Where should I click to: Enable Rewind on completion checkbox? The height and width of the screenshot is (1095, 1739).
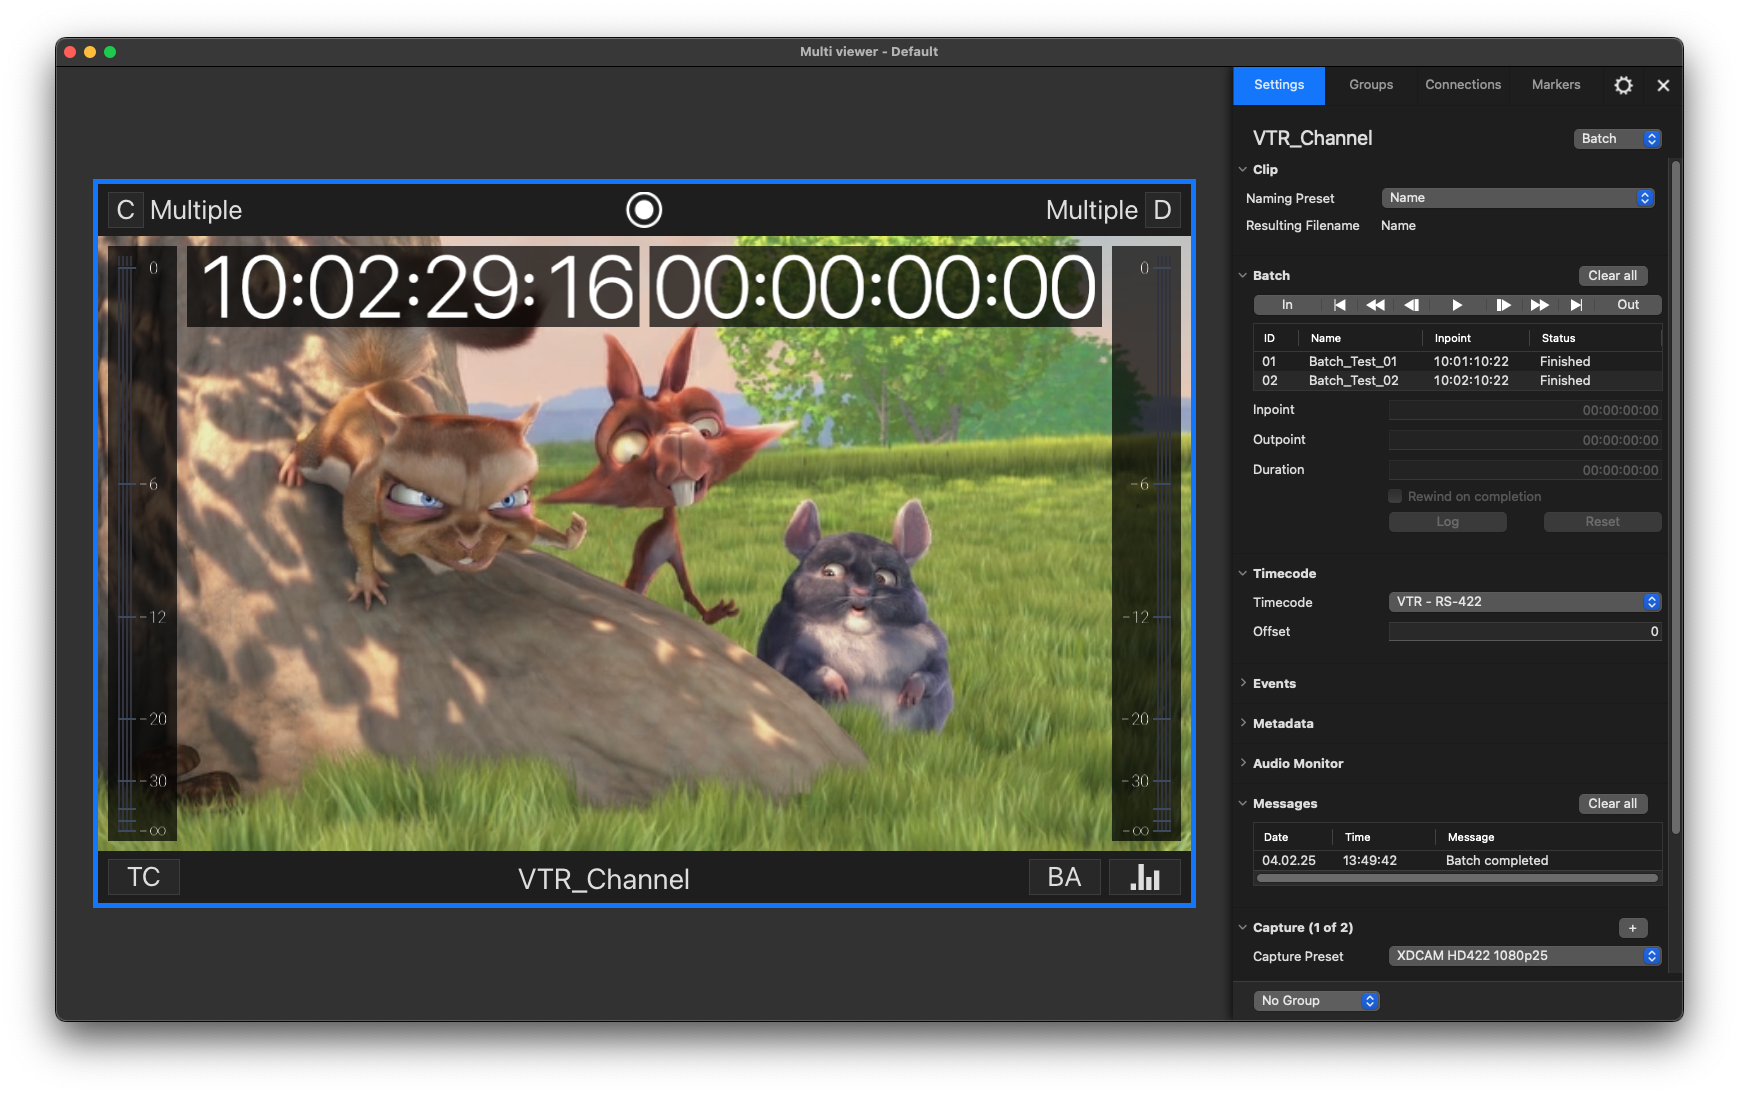[1395, 497]
